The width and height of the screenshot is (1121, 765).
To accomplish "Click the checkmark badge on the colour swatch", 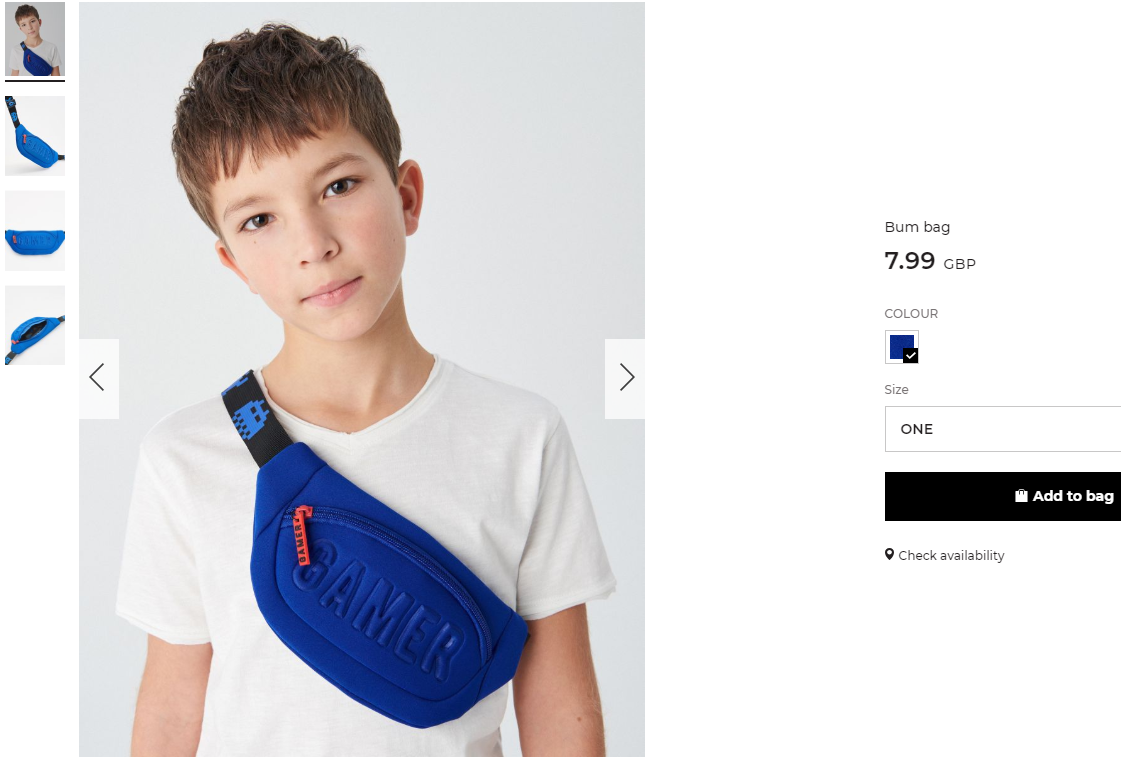I will pos(910,355).
